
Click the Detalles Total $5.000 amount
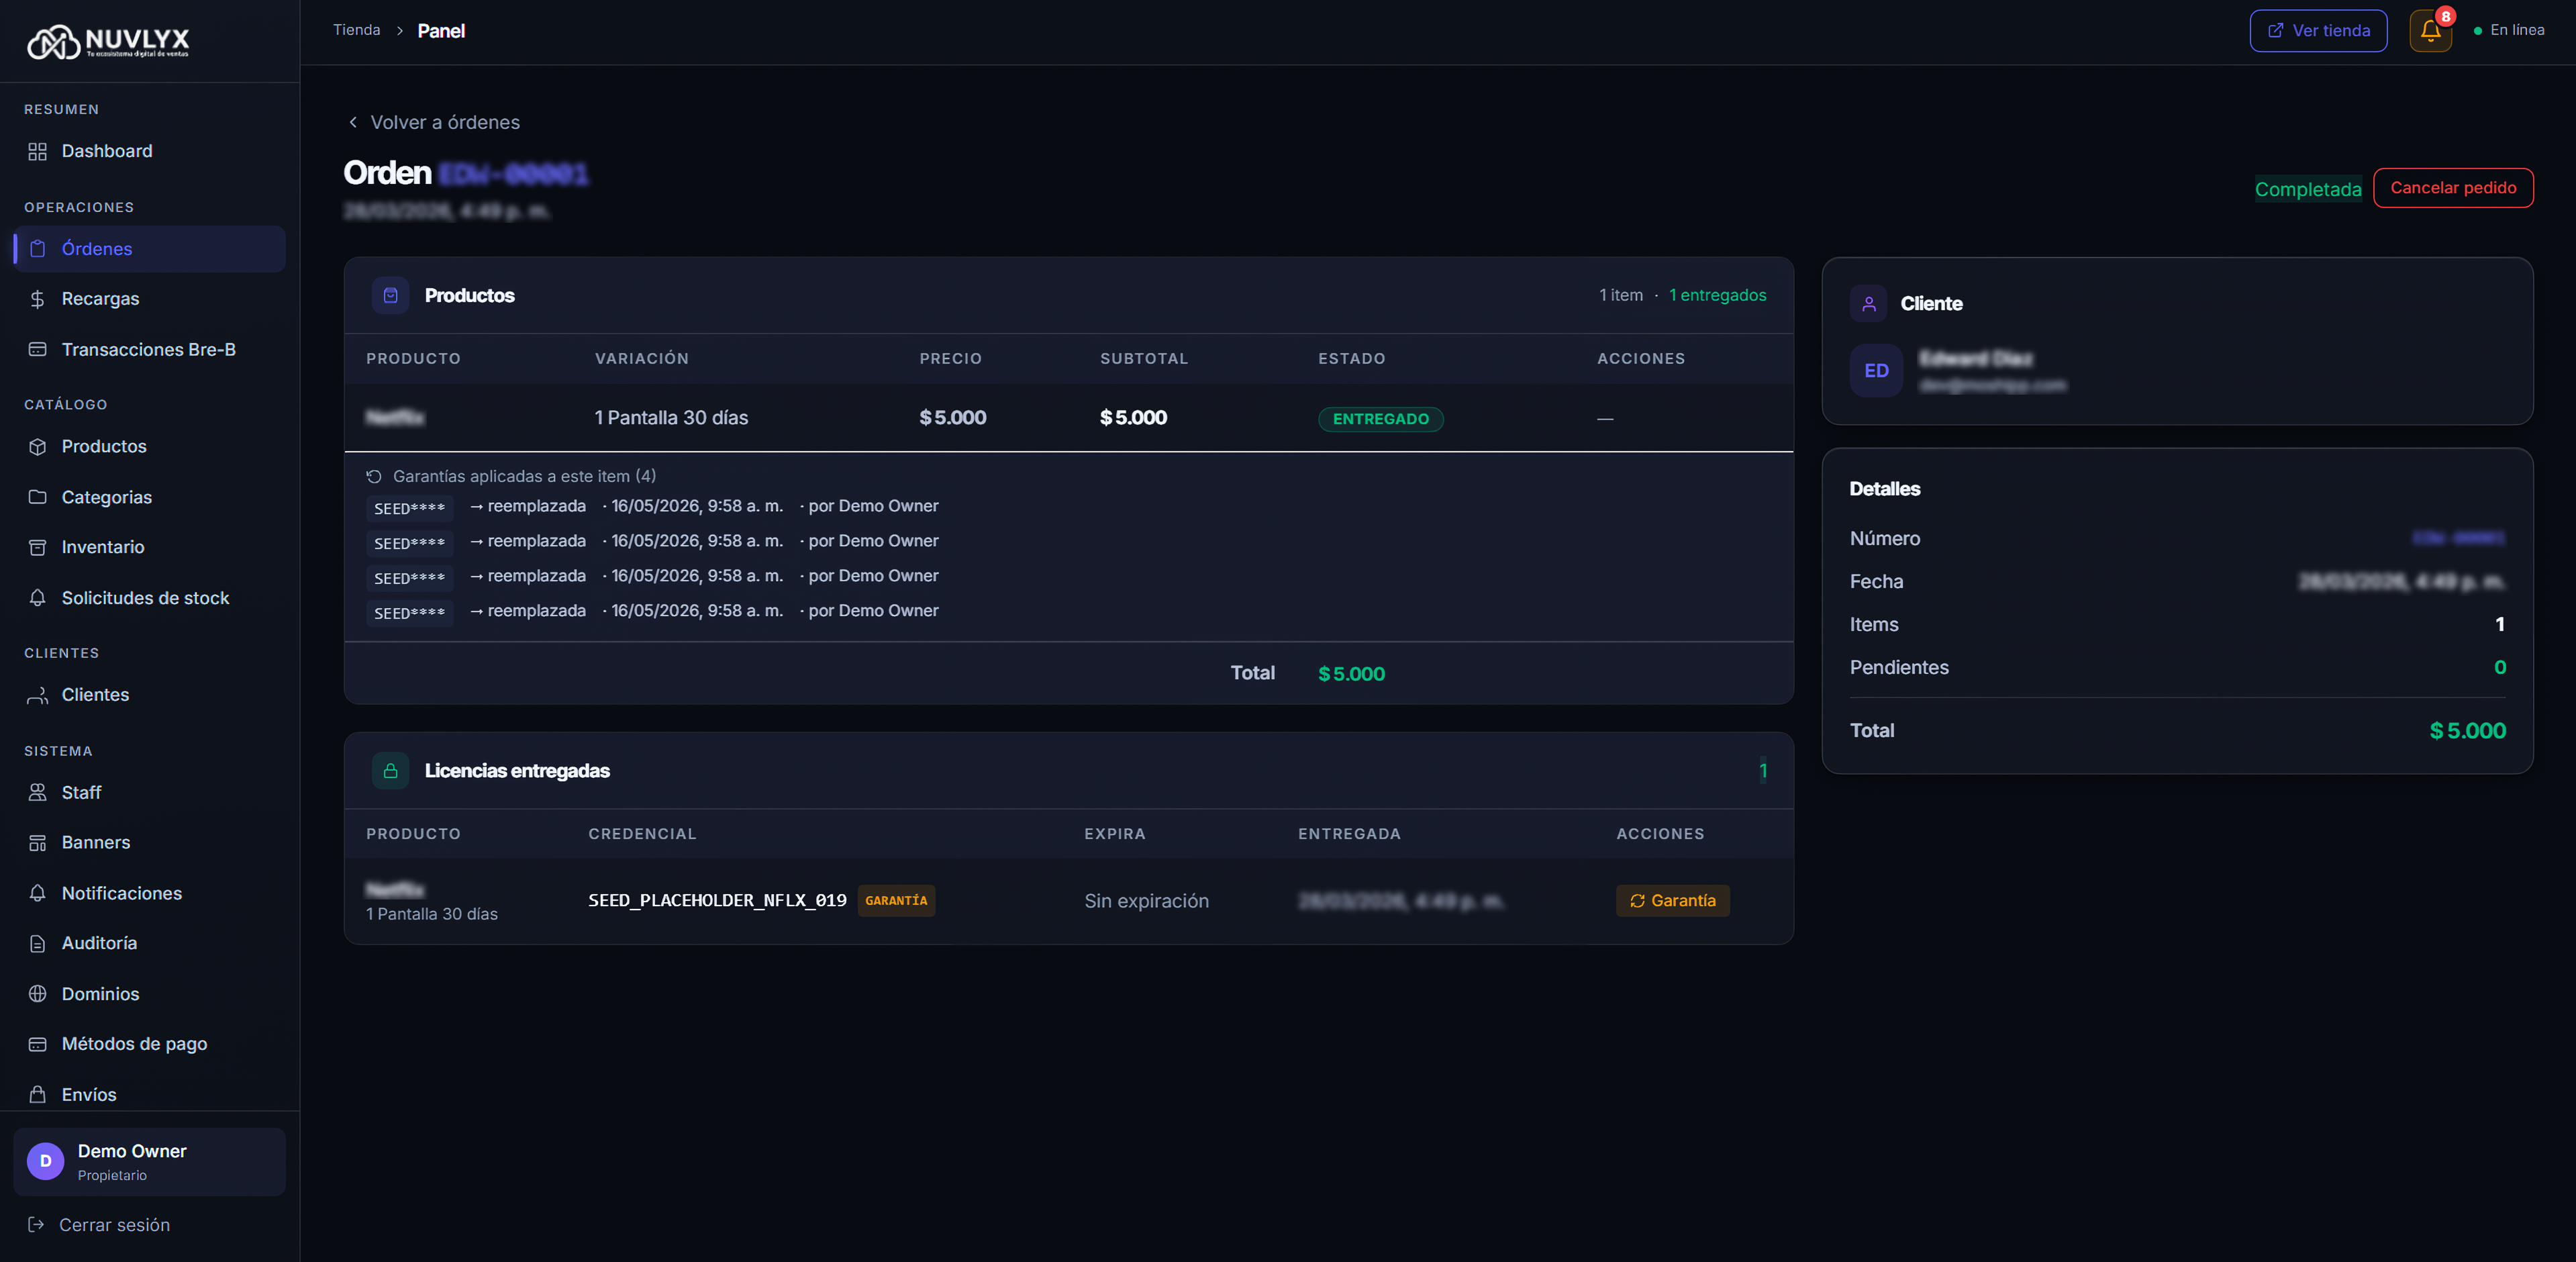[x=2467, y=731]
